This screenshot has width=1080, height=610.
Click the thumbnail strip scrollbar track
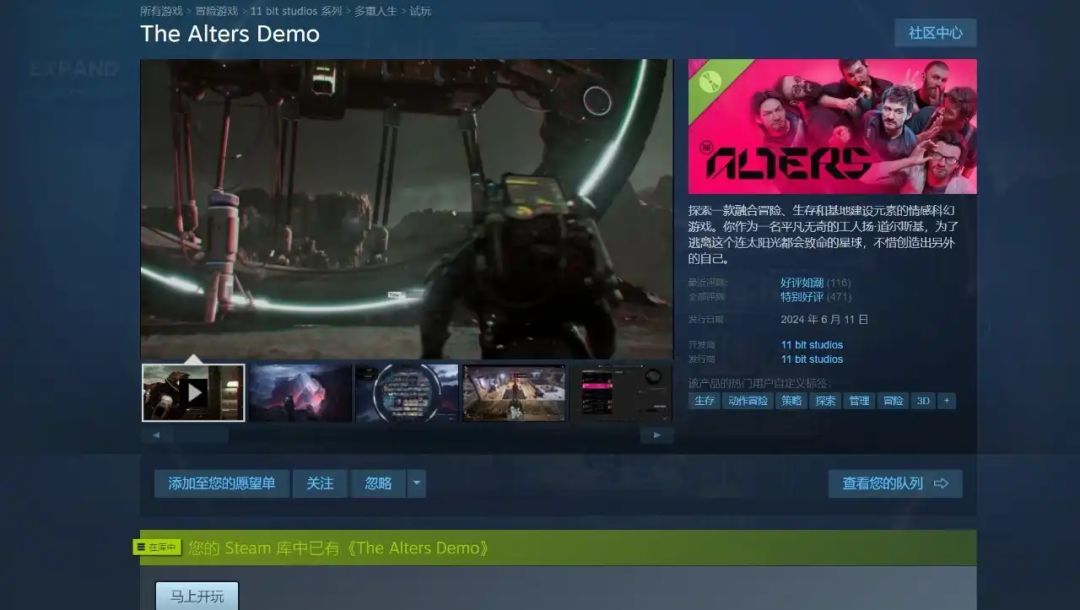(434, 435)
